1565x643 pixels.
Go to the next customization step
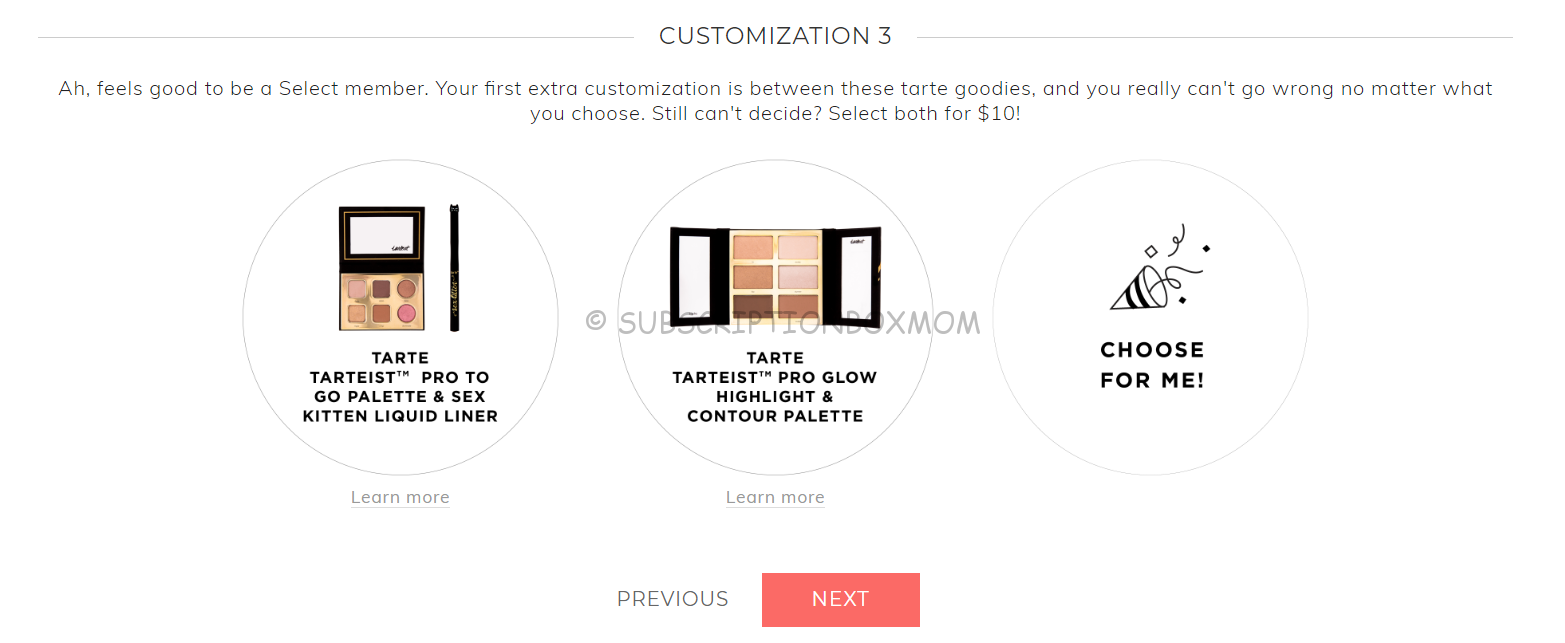(840, 599)
